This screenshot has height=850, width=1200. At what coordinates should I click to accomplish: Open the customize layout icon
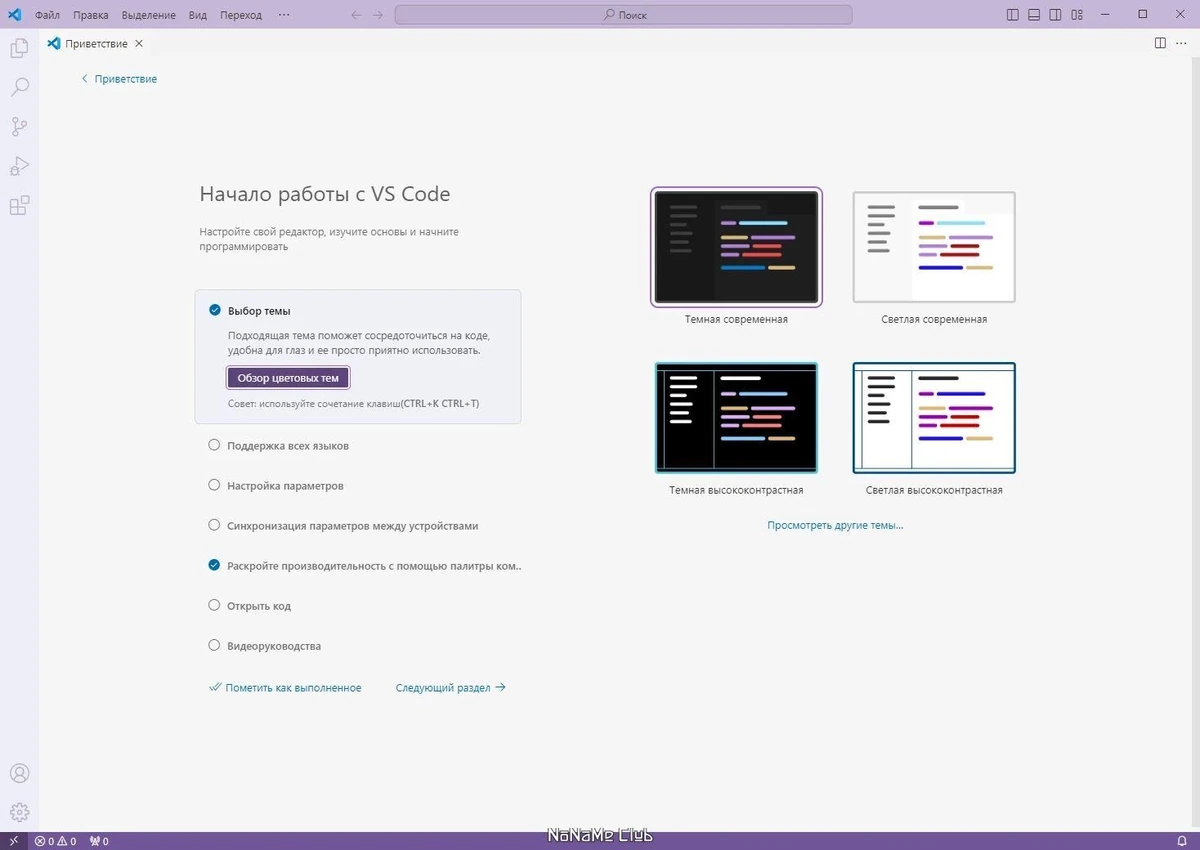tap(1077, 15)
